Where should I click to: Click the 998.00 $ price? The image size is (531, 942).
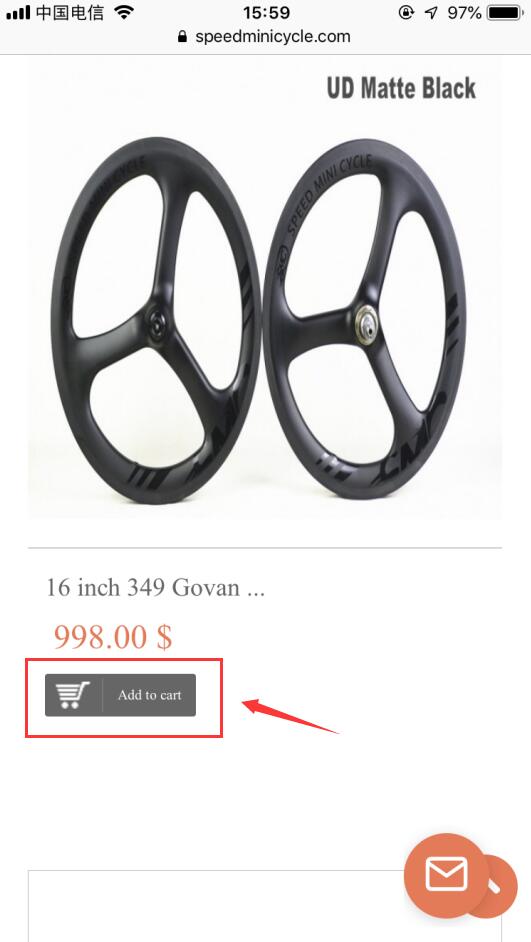[113, 637]
